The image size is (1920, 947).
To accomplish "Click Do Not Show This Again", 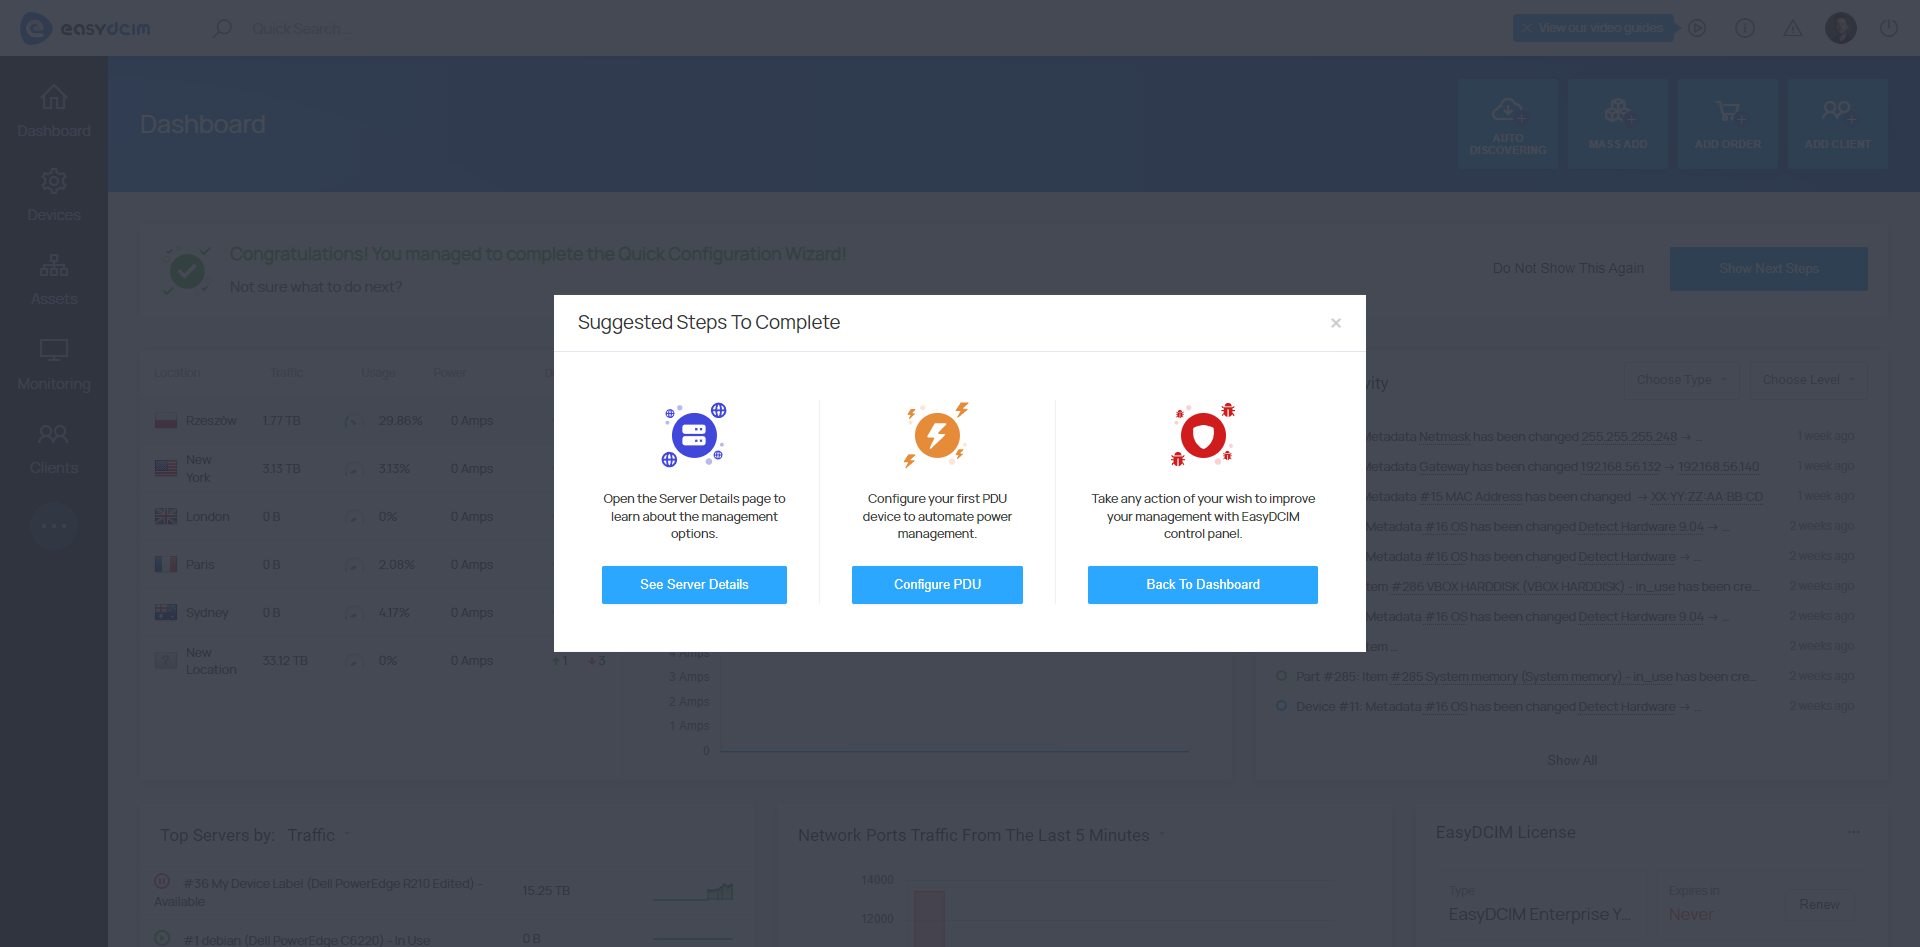I will click(x=1568, y=269).
